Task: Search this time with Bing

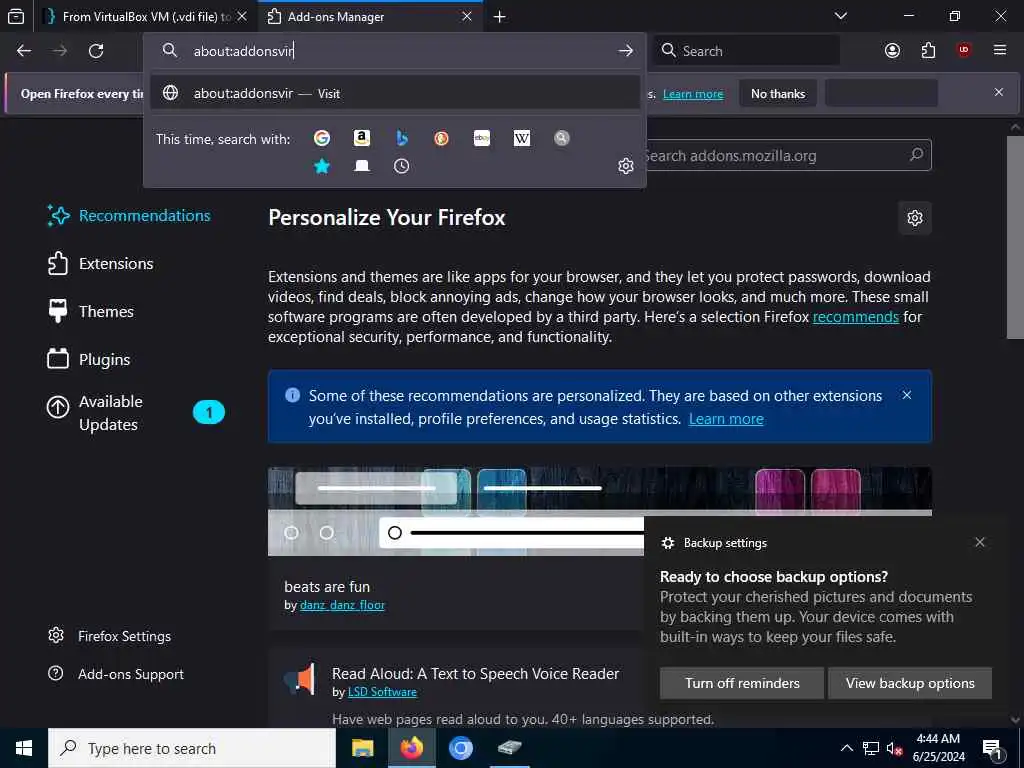Action: 402,138
